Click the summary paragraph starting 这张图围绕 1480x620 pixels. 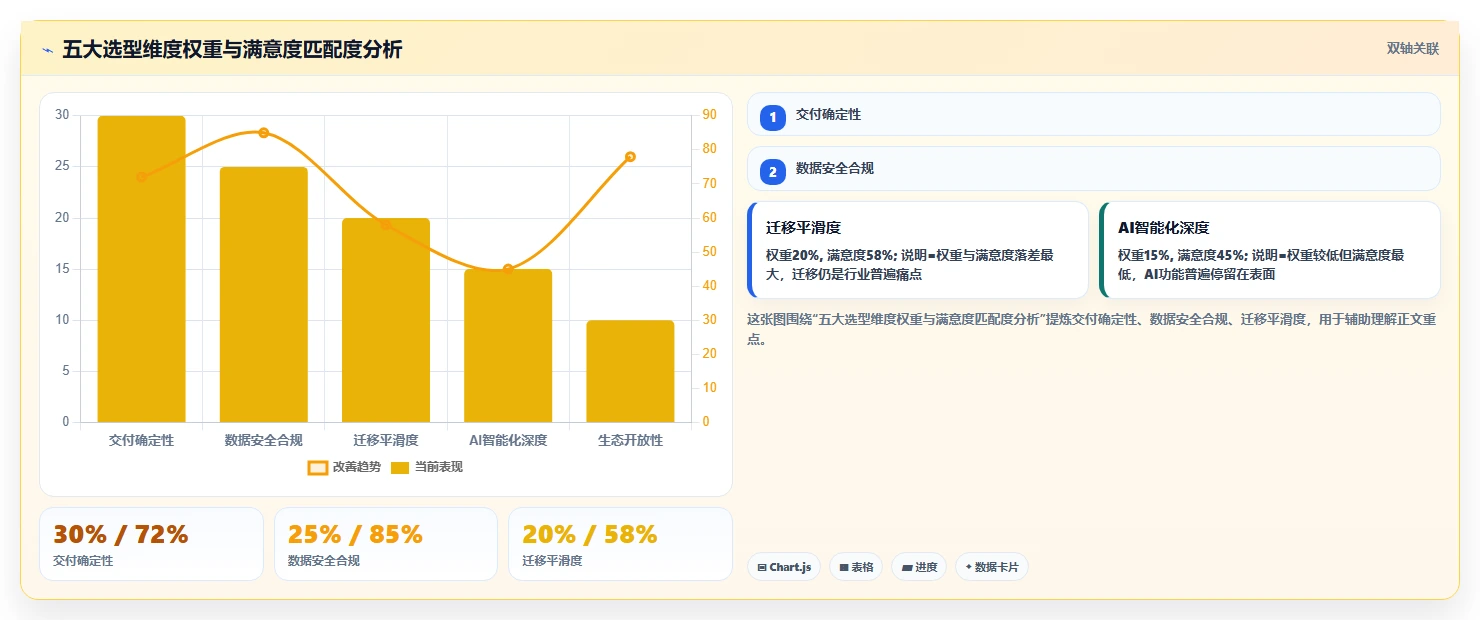pyautogui.click(x=1092, y=329)
